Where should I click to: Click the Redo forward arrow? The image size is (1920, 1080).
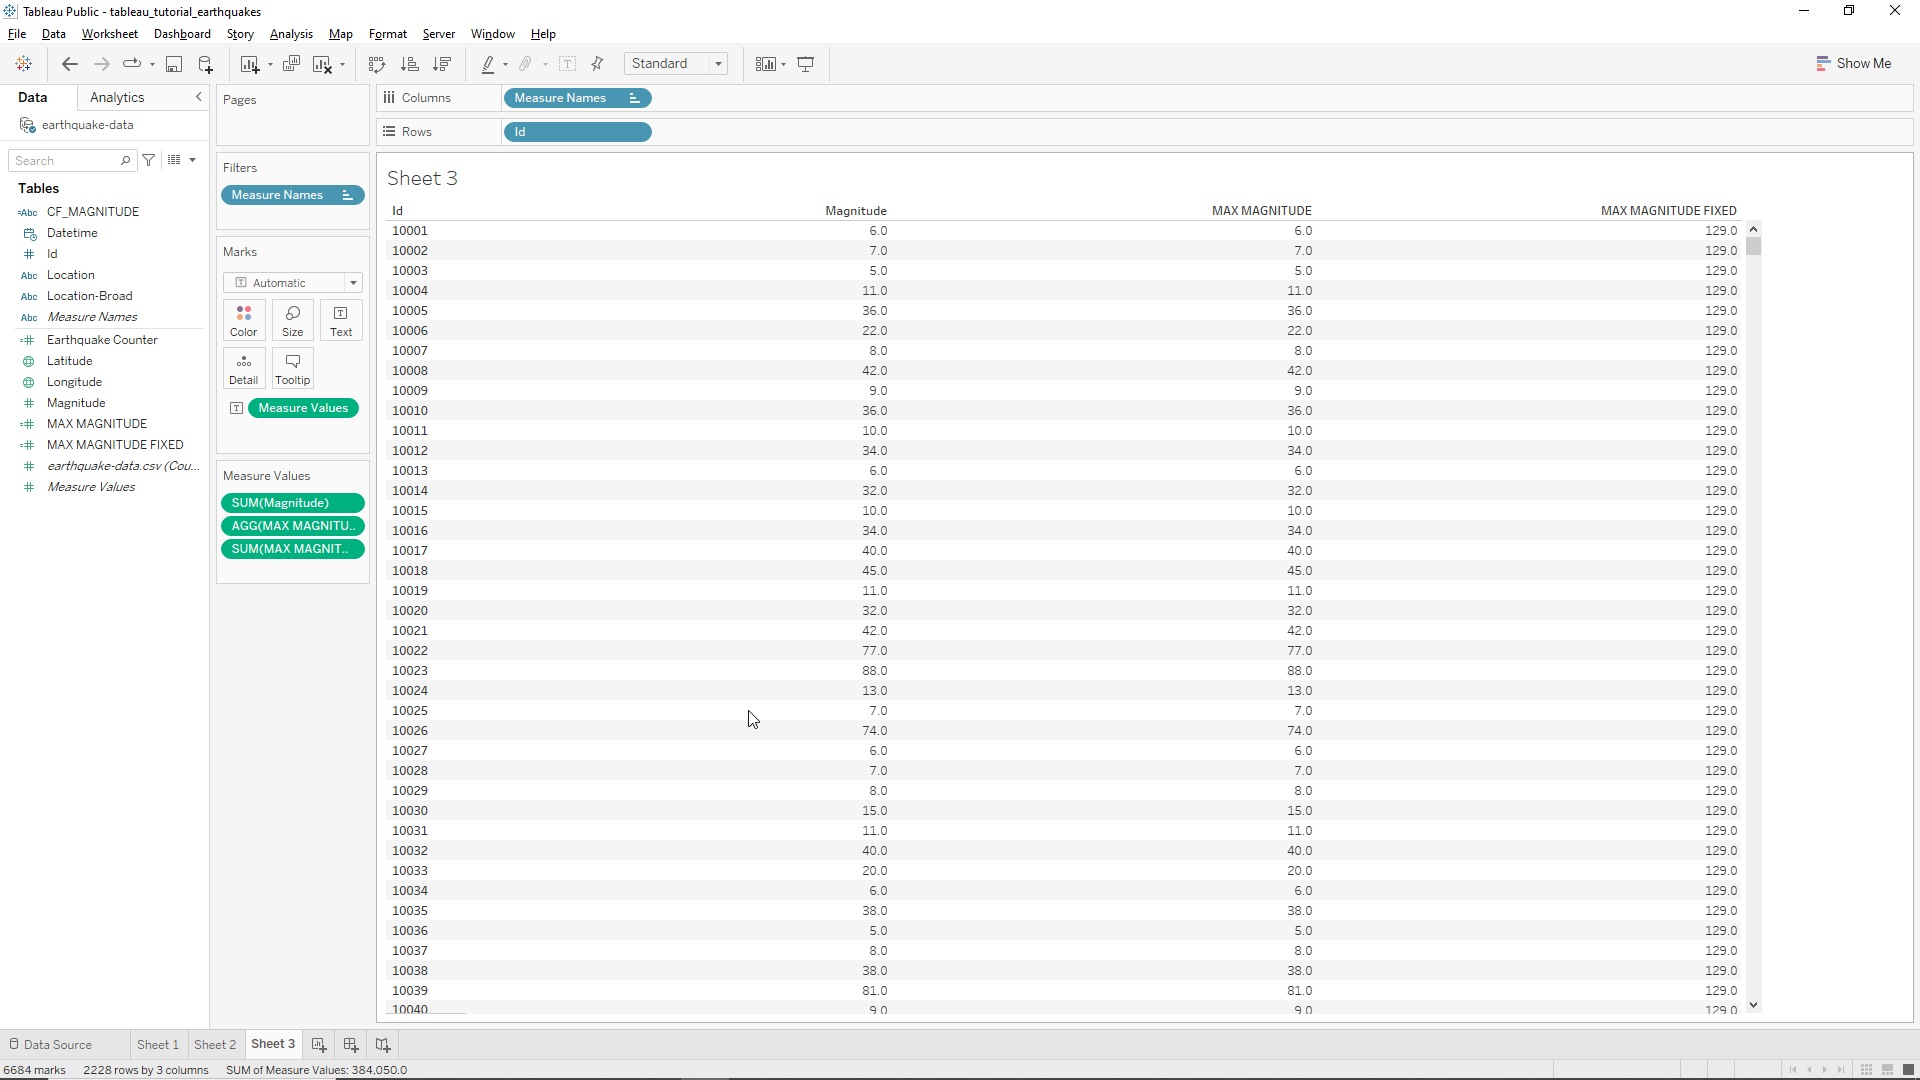[x=101, y=64]
